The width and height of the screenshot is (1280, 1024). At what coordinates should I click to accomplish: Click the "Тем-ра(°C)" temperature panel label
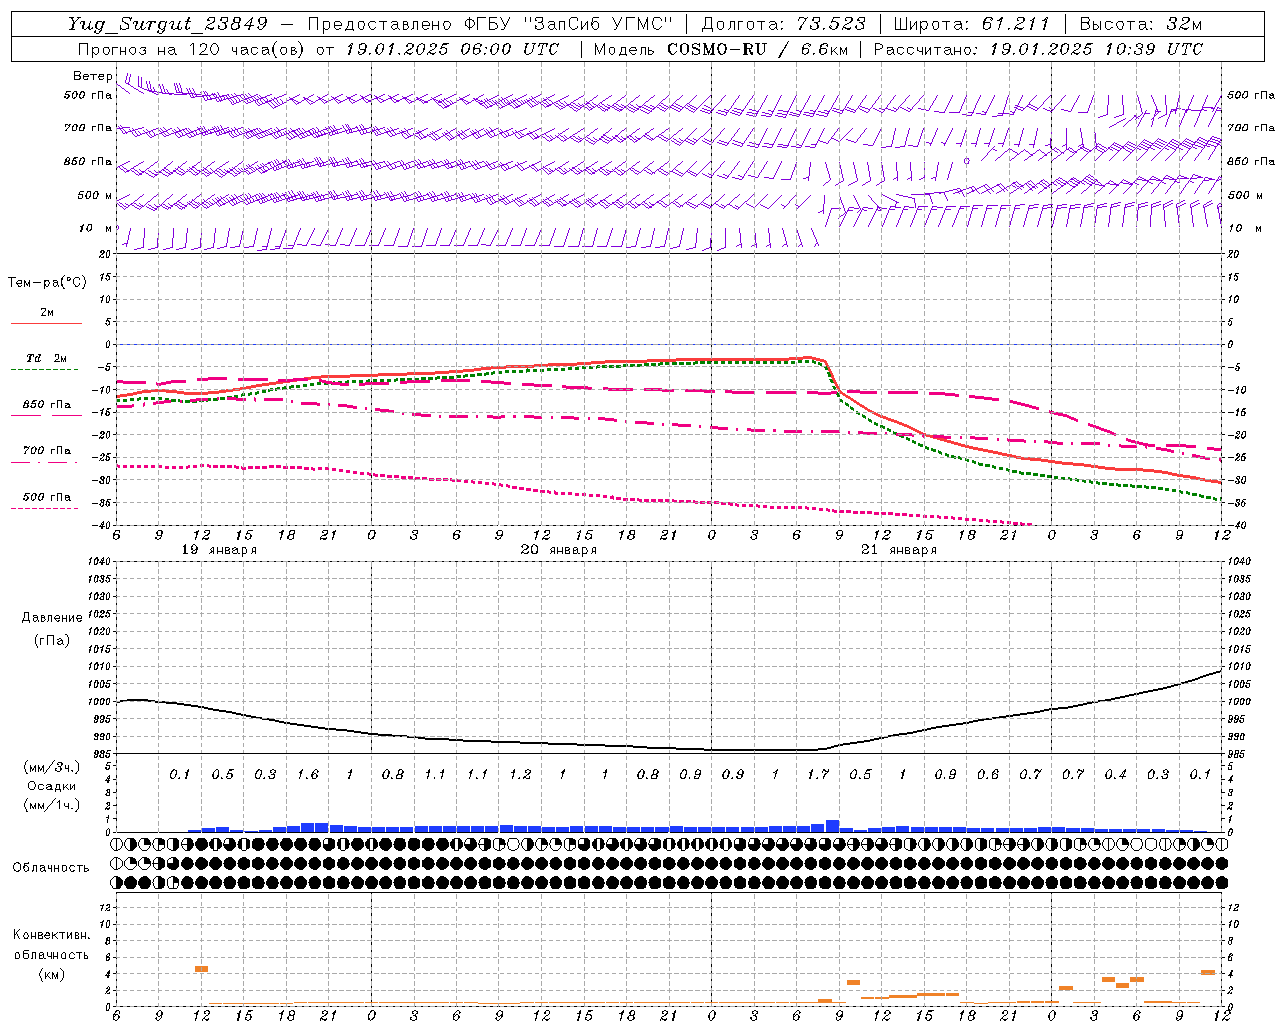point(47,283)
